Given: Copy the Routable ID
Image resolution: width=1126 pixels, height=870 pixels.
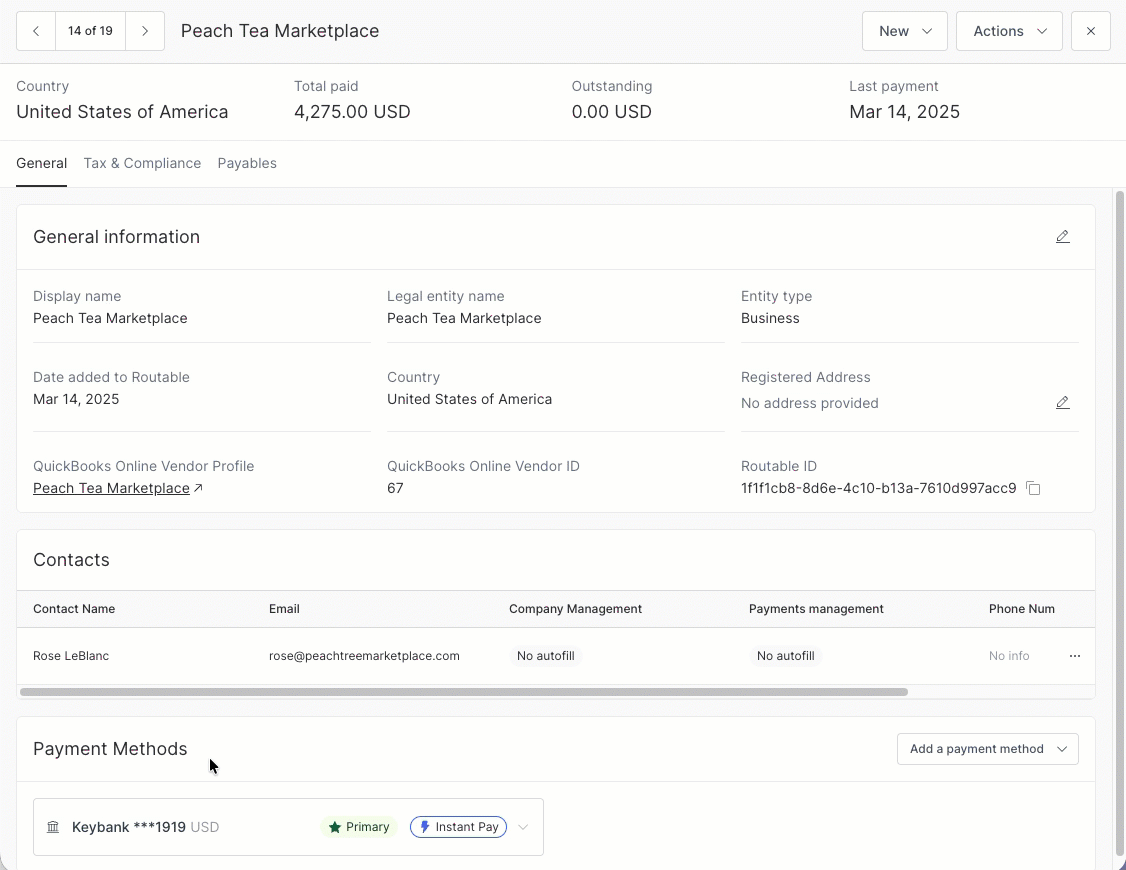Looking at the screenshot, I should [x=1033, y=488].
